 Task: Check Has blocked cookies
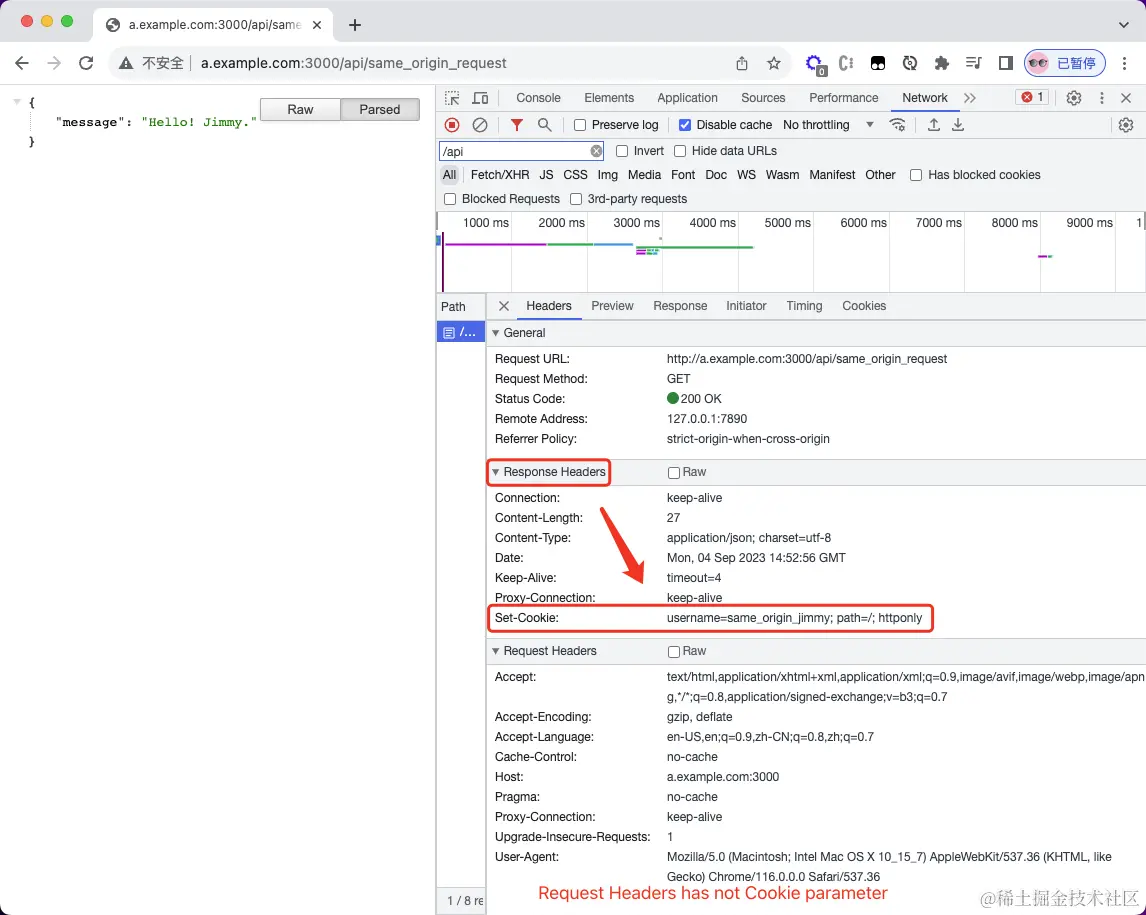tap(916, 175)
